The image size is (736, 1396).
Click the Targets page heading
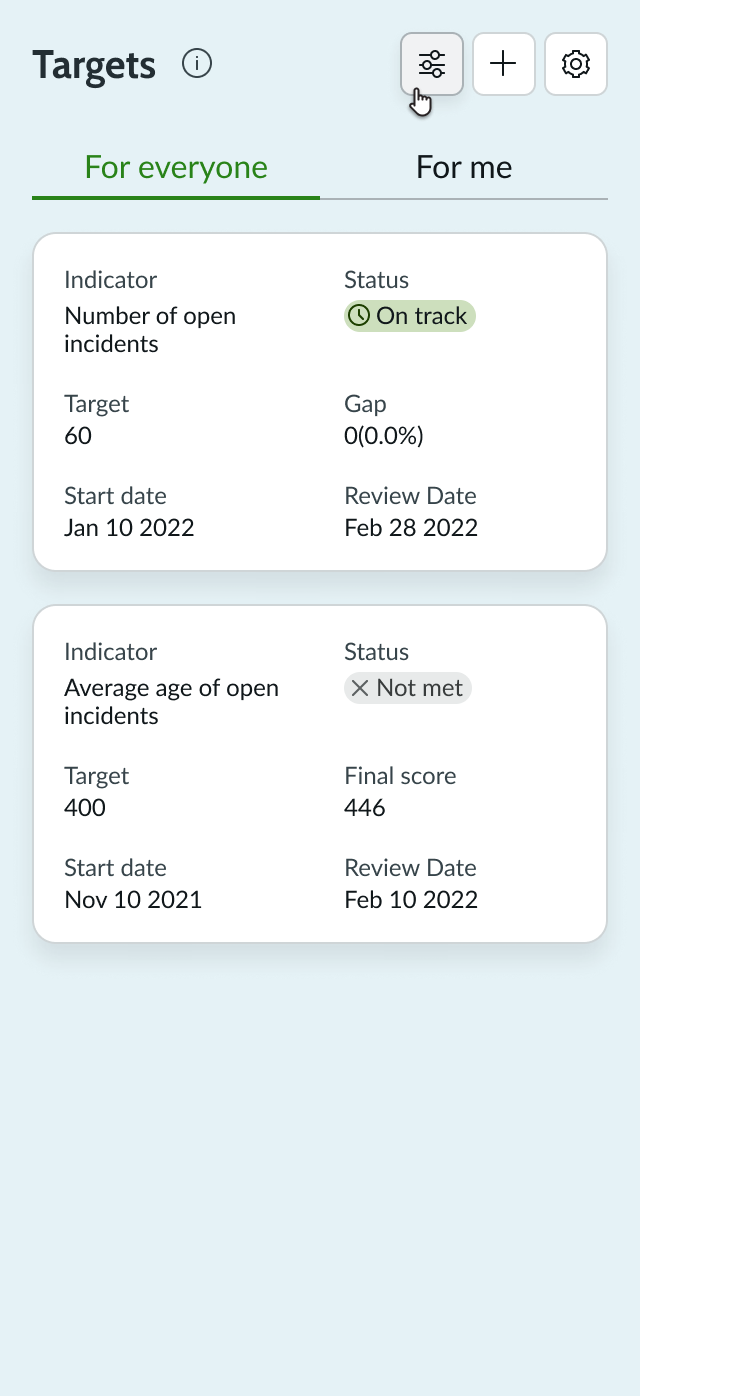[94, 63]
